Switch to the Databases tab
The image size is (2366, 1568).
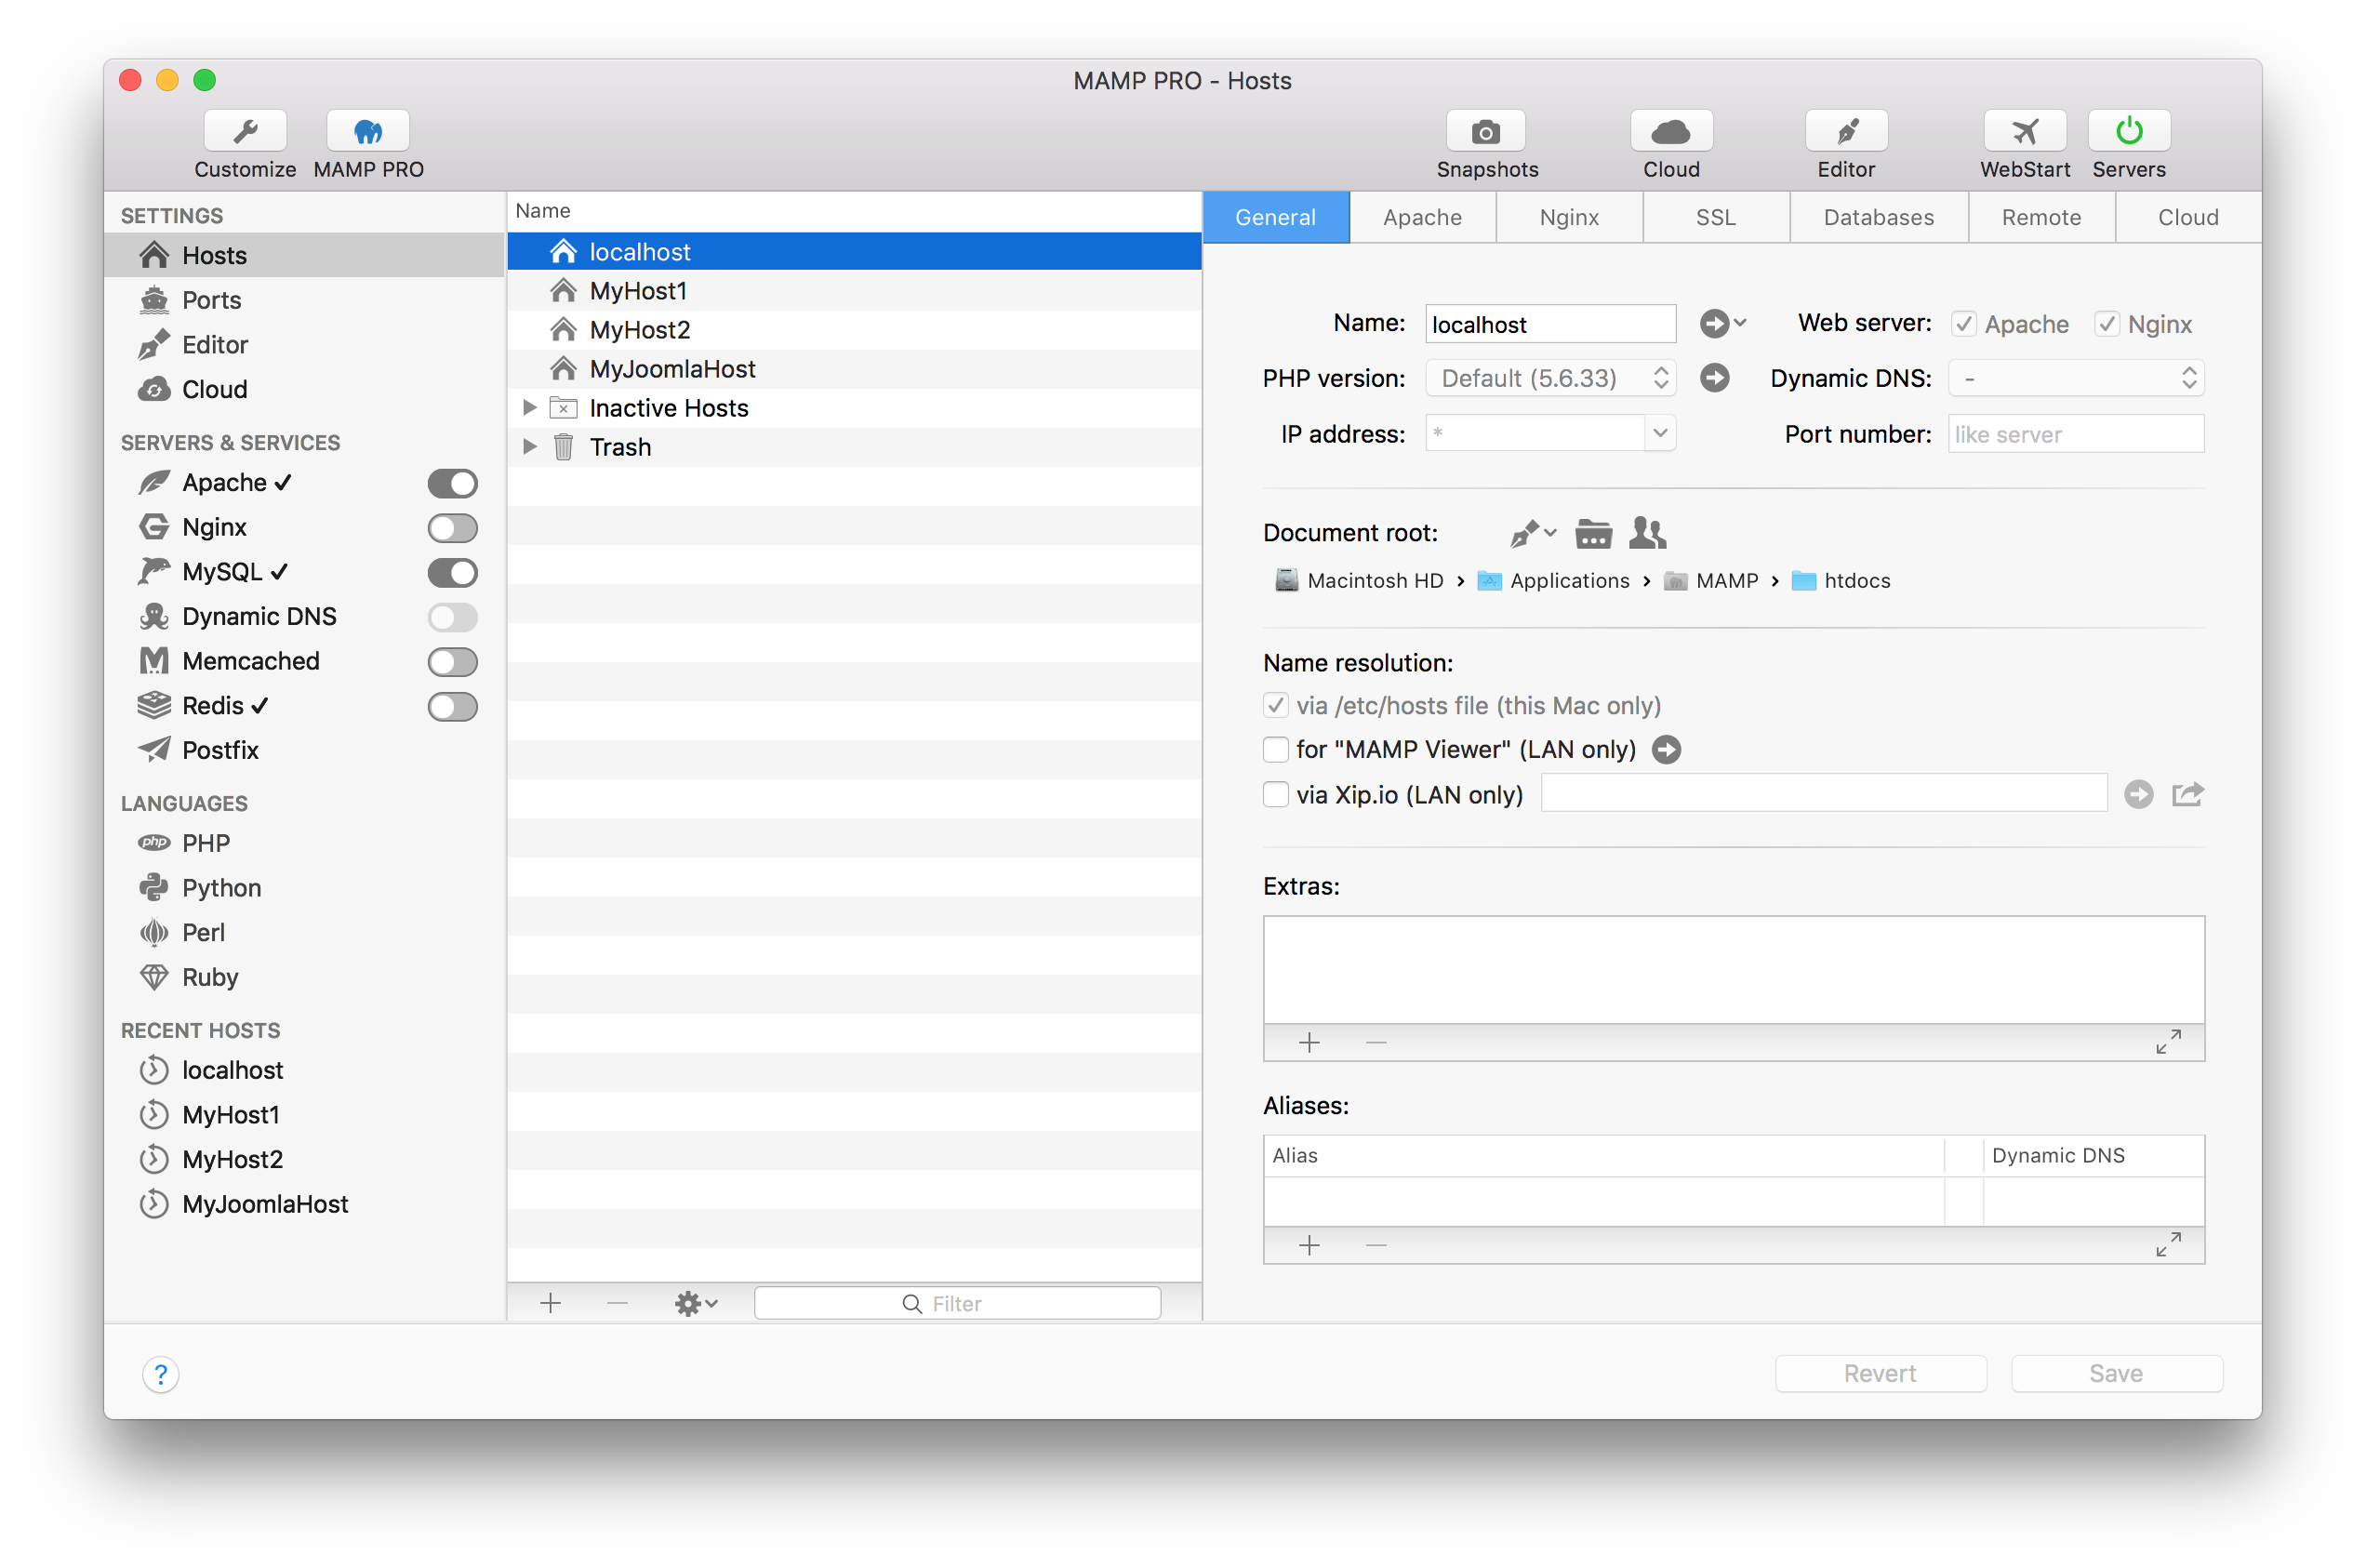coord(1879,217)
